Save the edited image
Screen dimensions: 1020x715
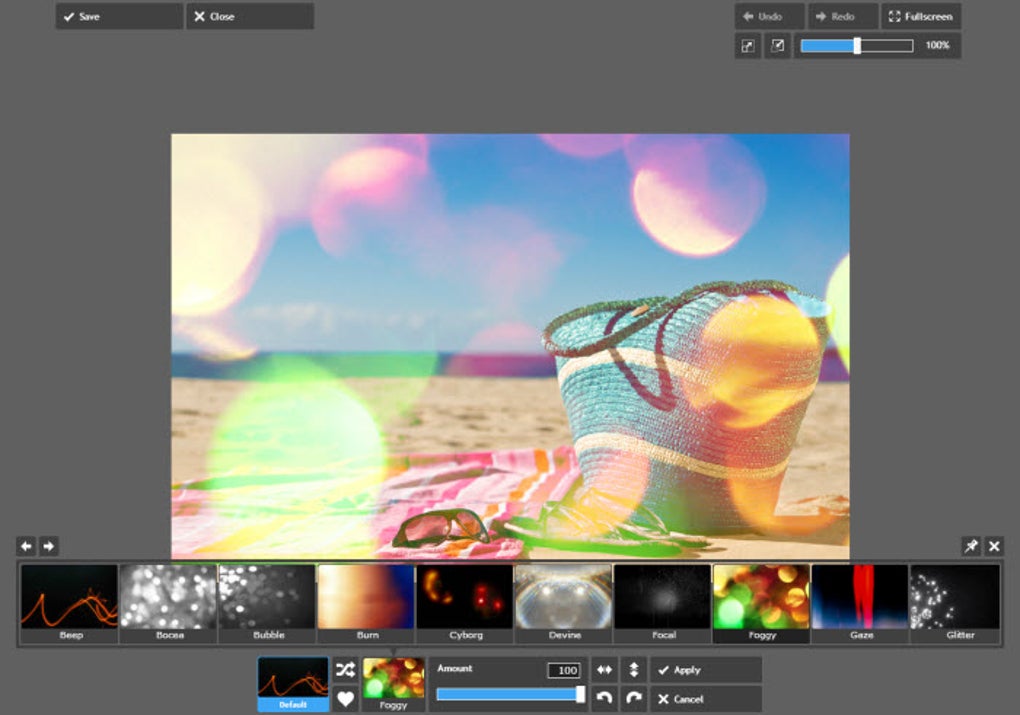119,17
